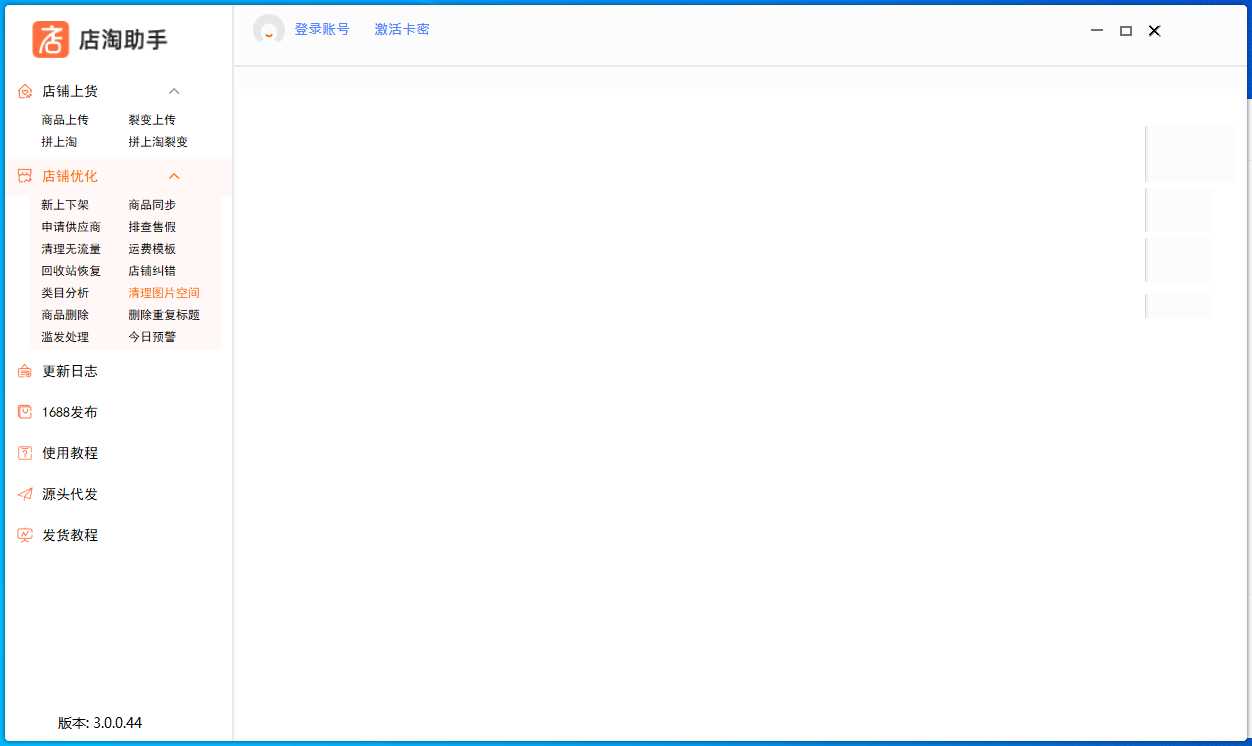Click the 源头代发 paper plane icon
The width and height of the screenshot is (1252, 746).
(24, 494)
